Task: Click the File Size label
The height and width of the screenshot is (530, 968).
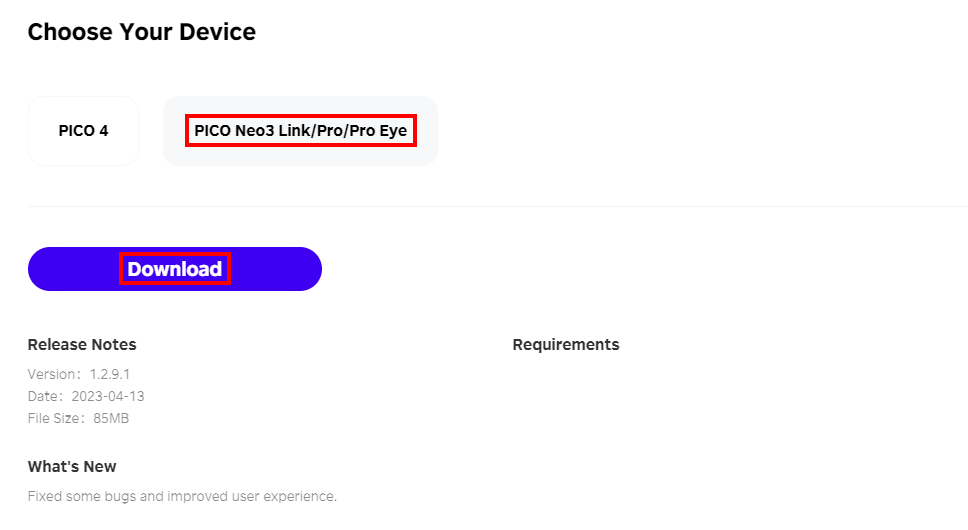Action: pos(56,418)
